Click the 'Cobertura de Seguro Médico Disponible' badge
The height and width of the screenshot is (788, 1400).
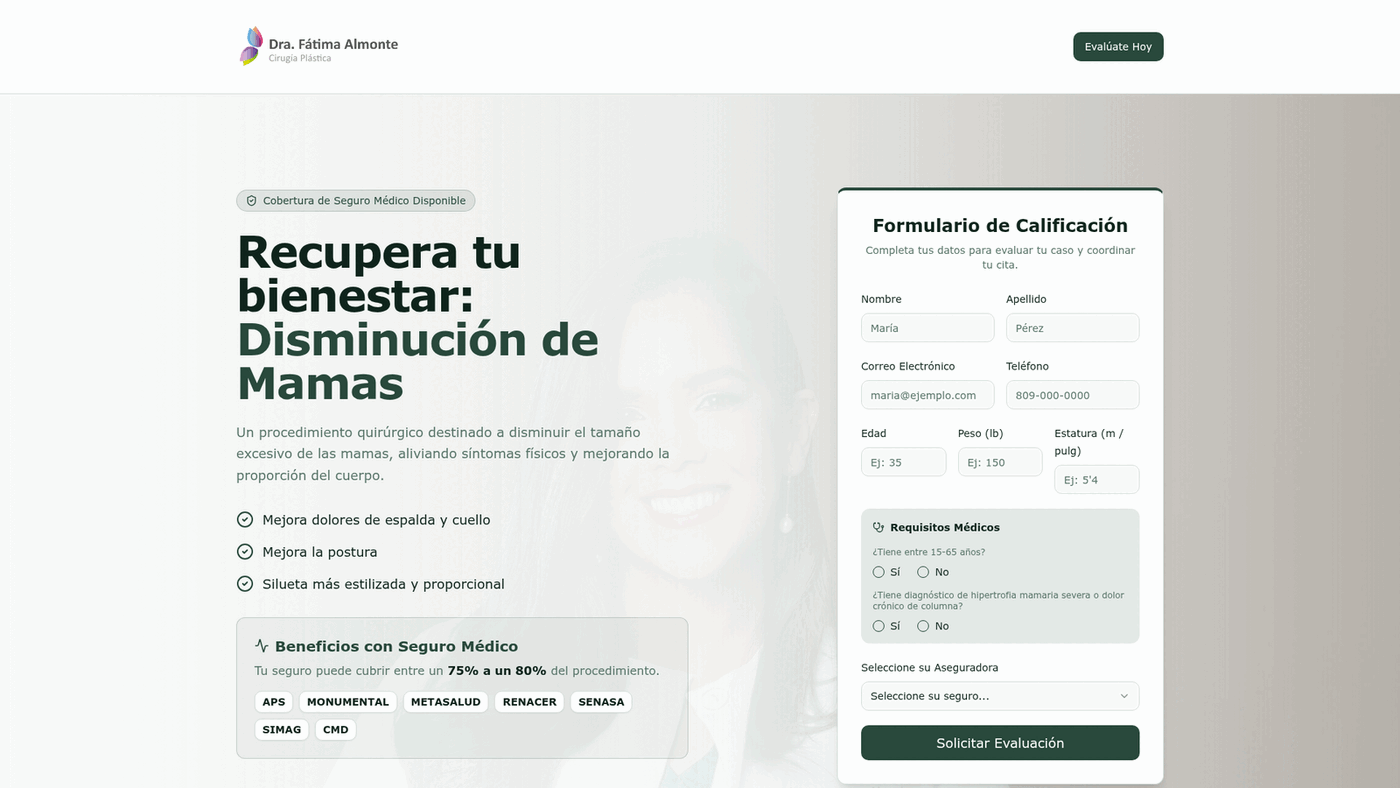(x=356, y=201)
